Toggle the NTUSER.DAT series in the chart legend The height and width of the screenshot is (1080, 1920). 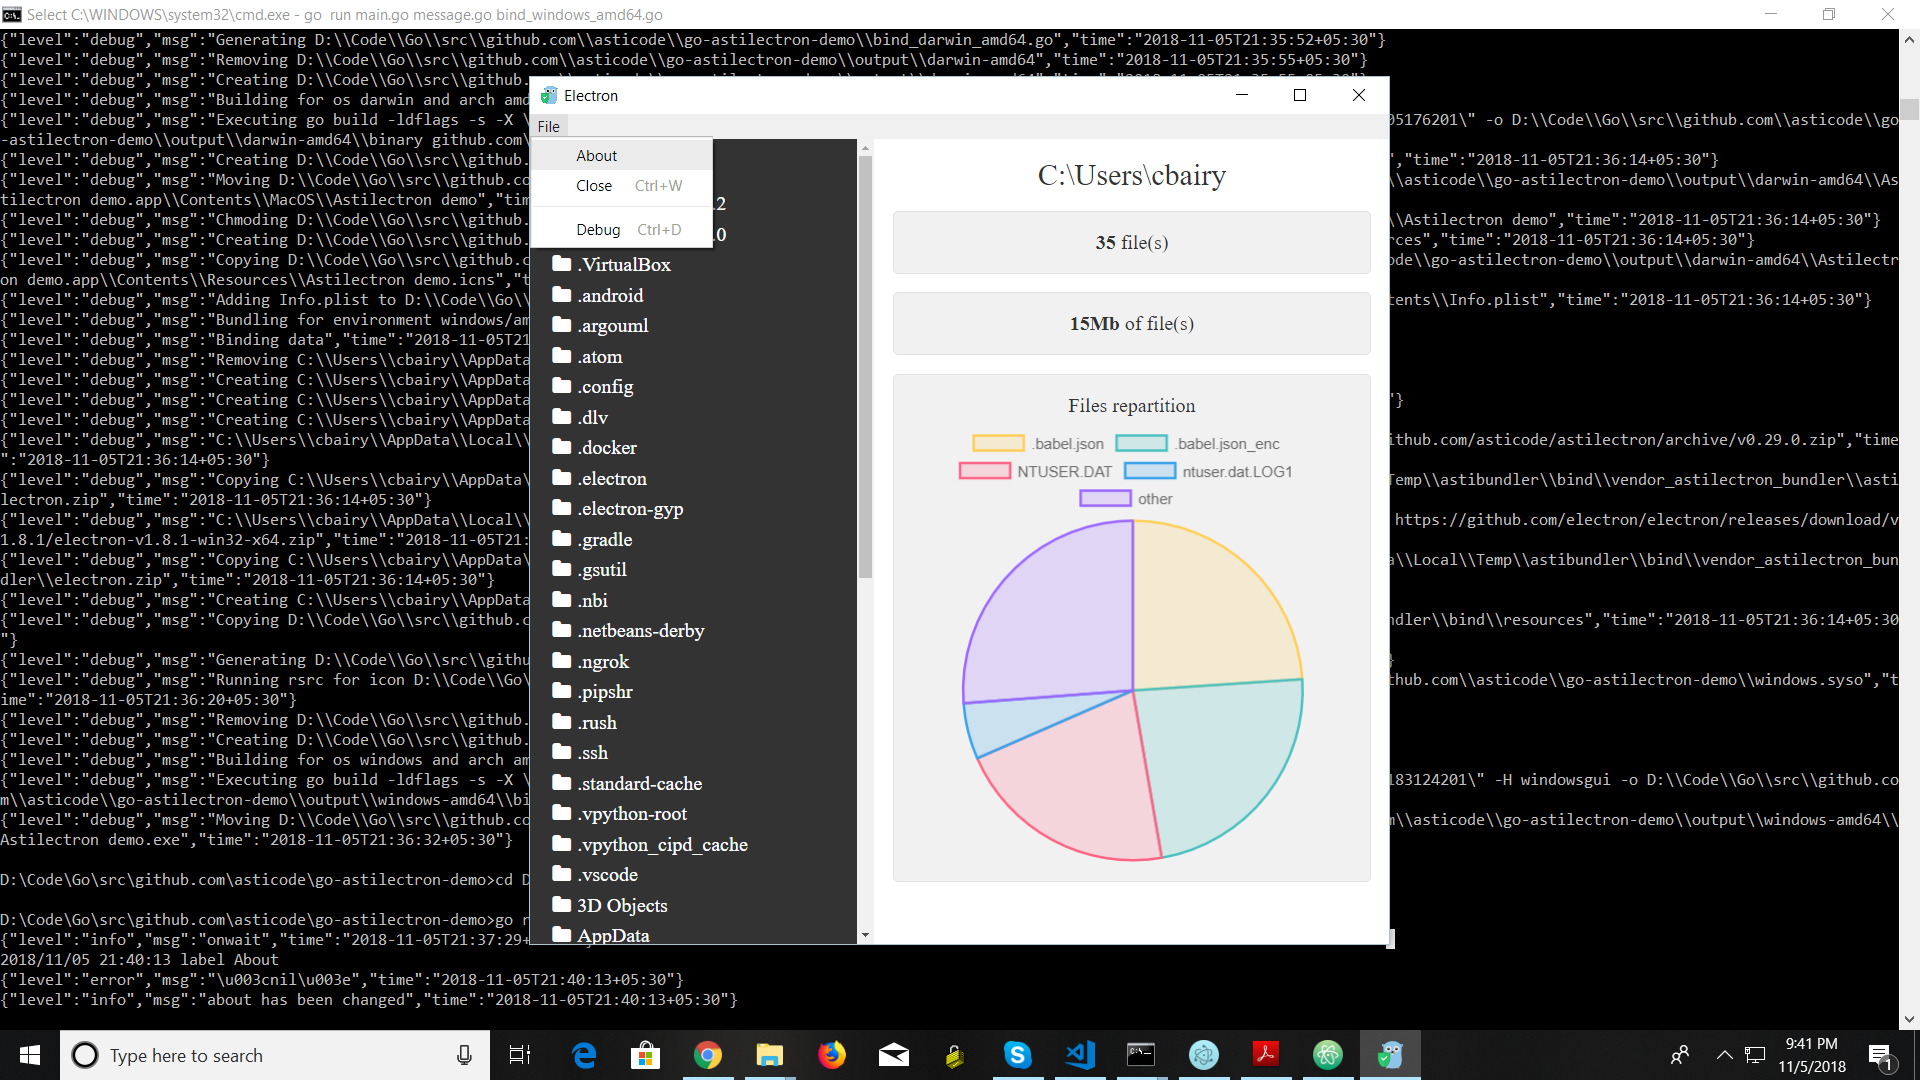984,470
